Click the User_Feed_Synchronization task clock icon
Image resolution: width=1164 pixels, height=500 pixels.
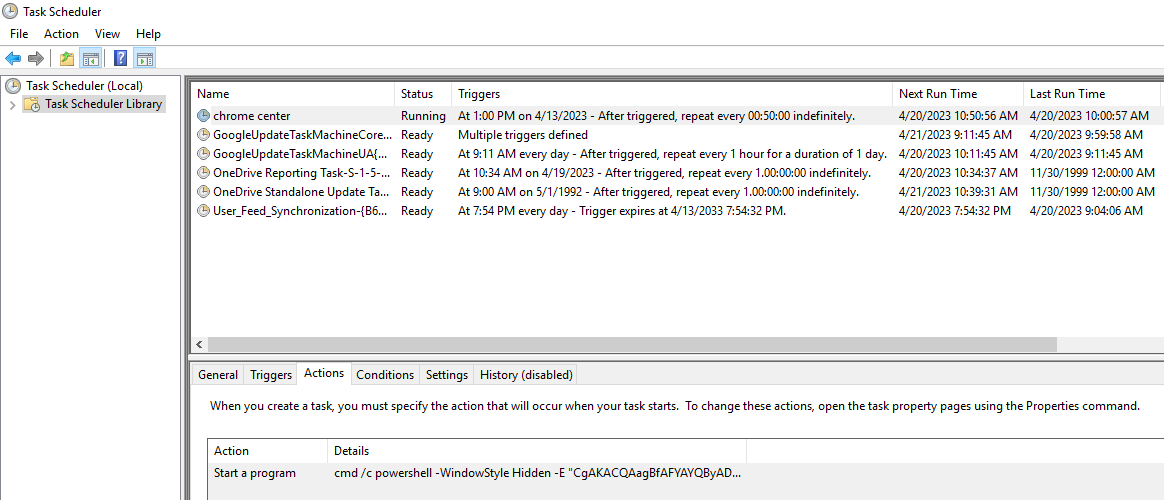pyautogui.click(x=203, y=211)
